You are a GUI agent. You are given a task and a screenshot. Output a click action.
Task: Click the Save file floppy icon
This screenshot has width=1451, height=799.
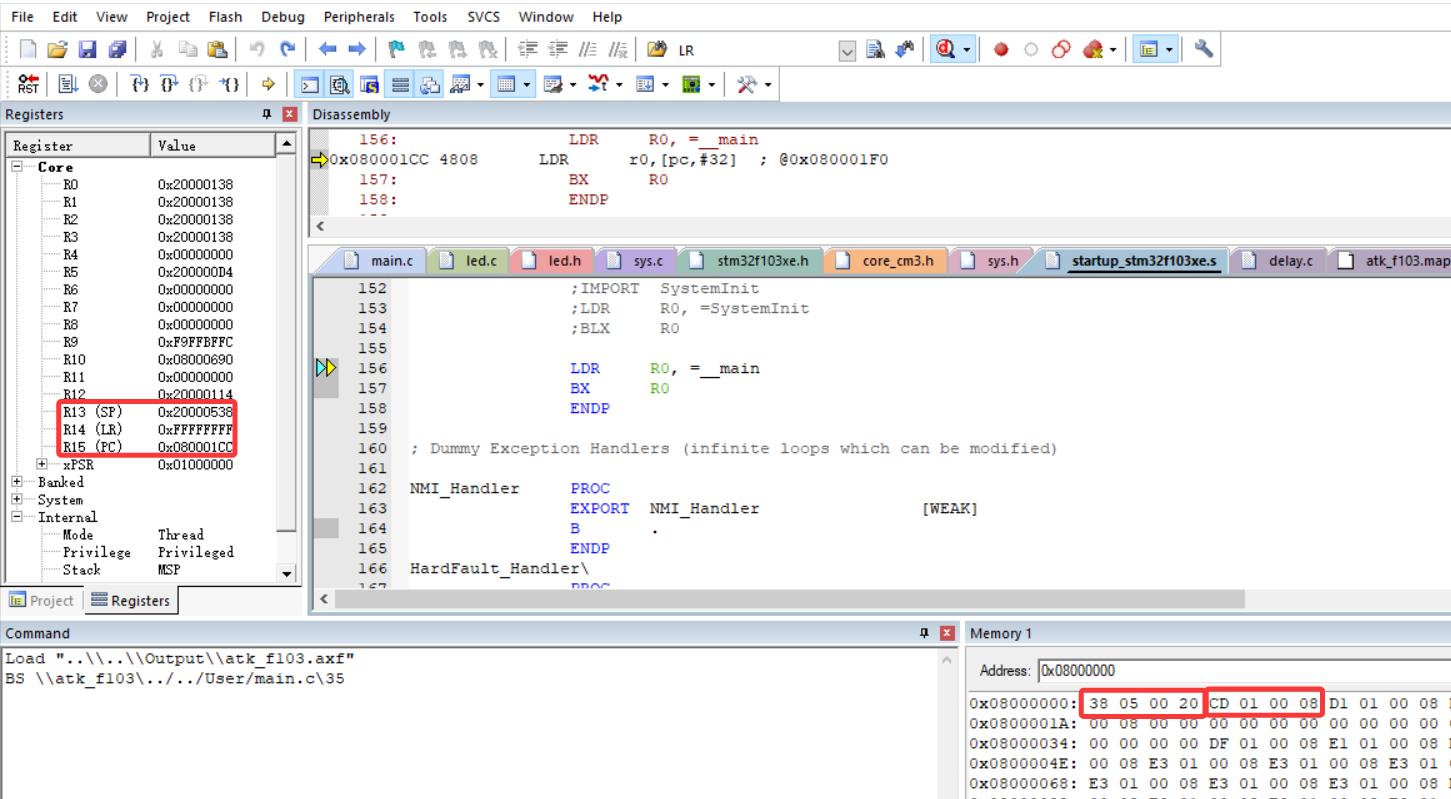[x=87, y=49]
